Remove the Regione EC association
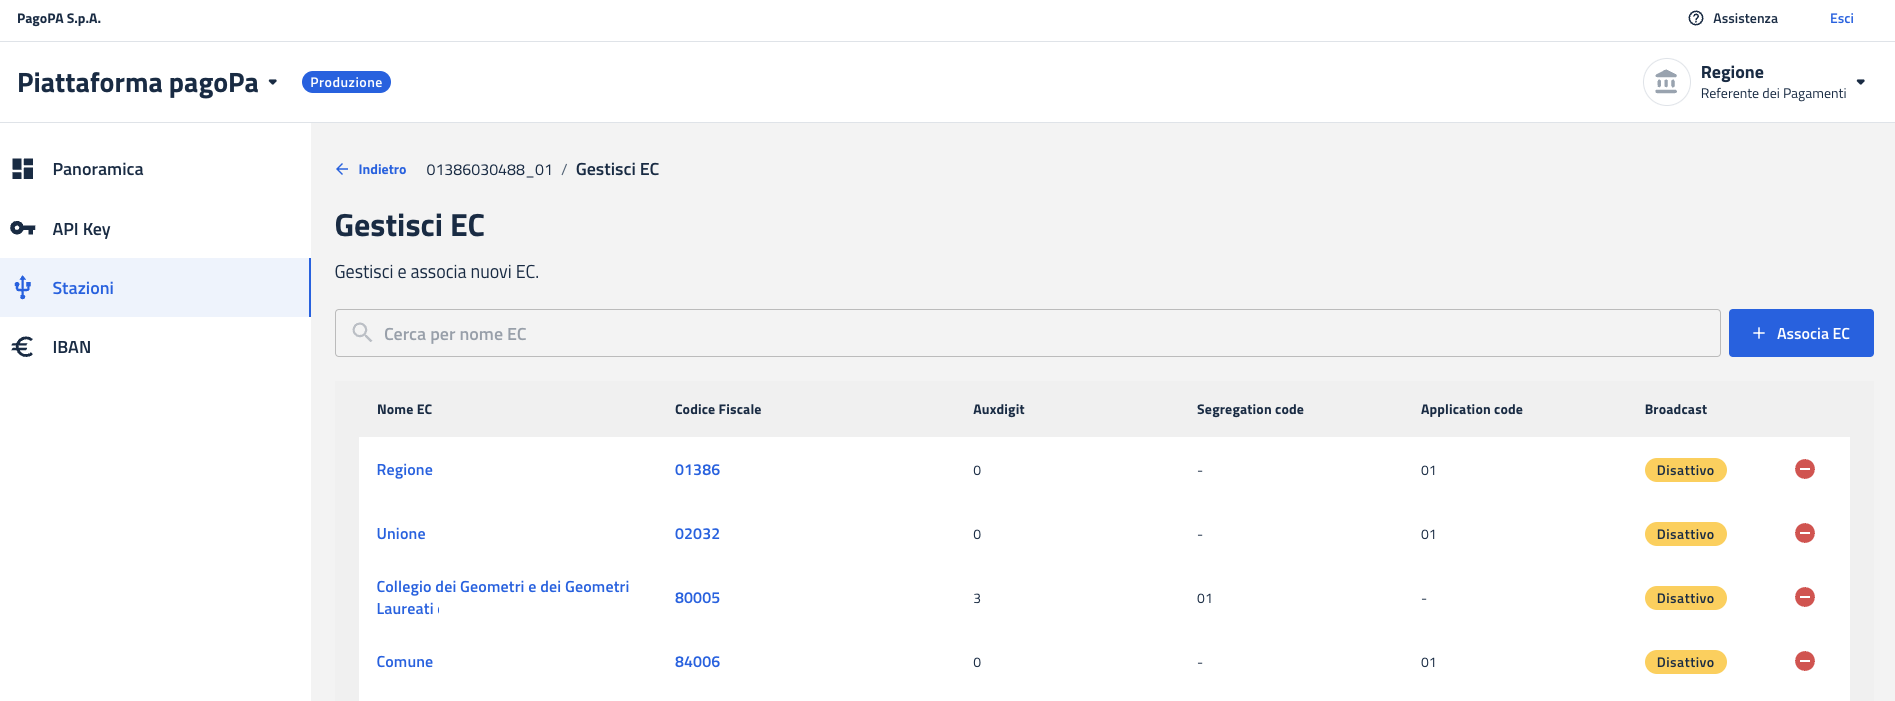Viewport: 1895px width, 701px height. click(x=1804, y=469)
